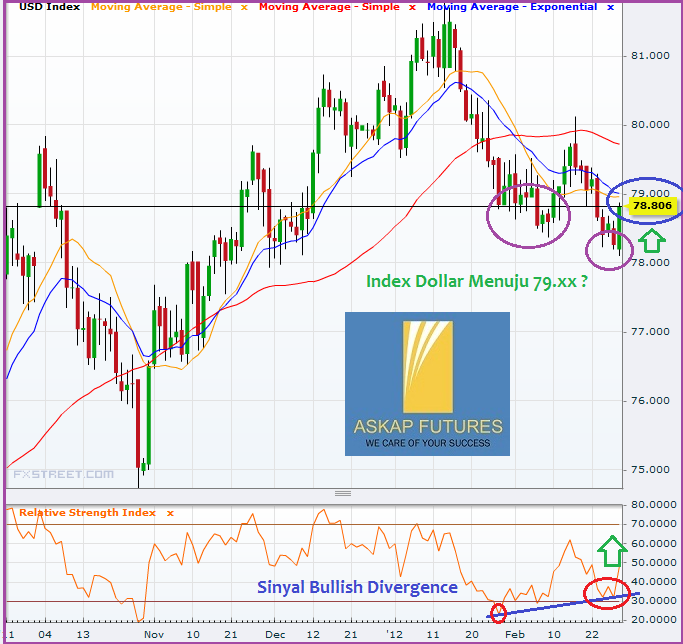Screen dimensions: 683x644
Task: Select the red Moving Average - Simple label
Action: [330, 8]
